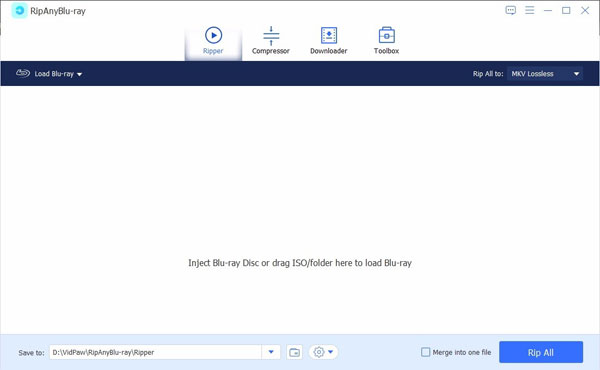This screenshot has height=370, width=600.
Task: Click the Save to path field
Action: [155, 352]
